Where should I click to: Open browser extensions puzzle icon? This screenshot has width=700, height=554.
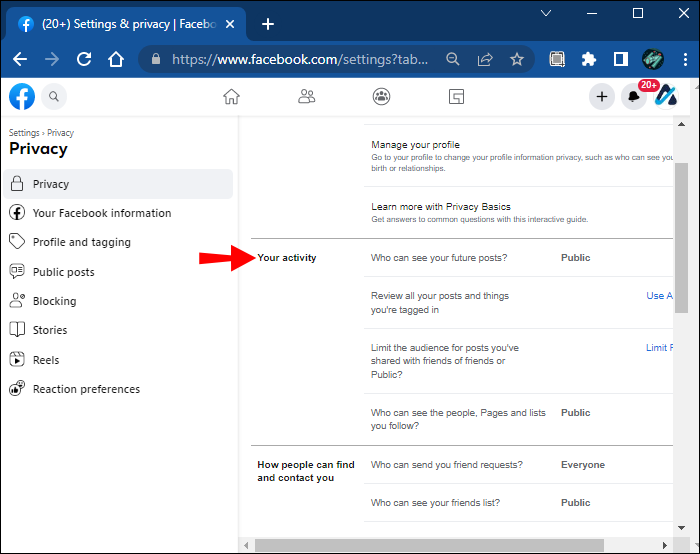(589, 59)
